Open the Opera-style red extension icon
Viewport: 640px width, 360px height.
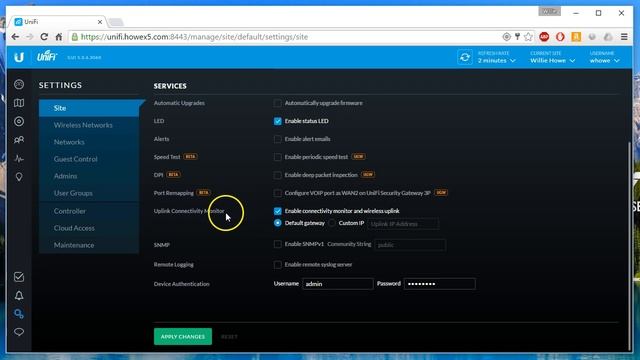coord(560,37)
